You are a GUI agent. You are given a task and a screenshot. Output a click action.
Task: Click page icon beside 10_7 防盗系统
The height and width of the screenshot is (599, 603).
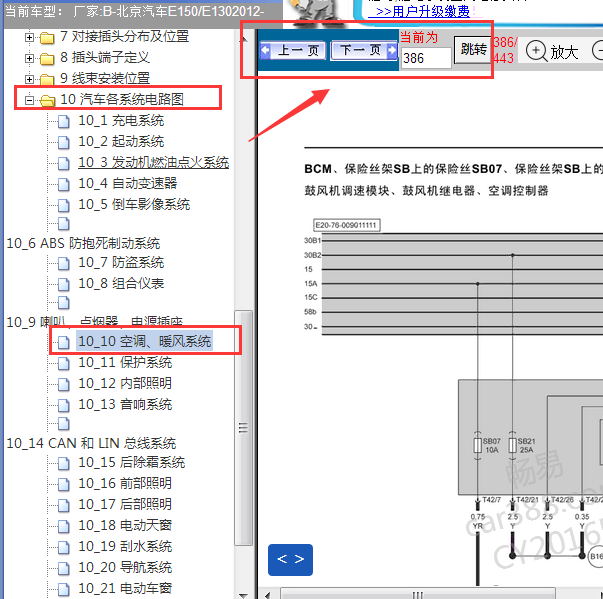click(x=64, y=263)
